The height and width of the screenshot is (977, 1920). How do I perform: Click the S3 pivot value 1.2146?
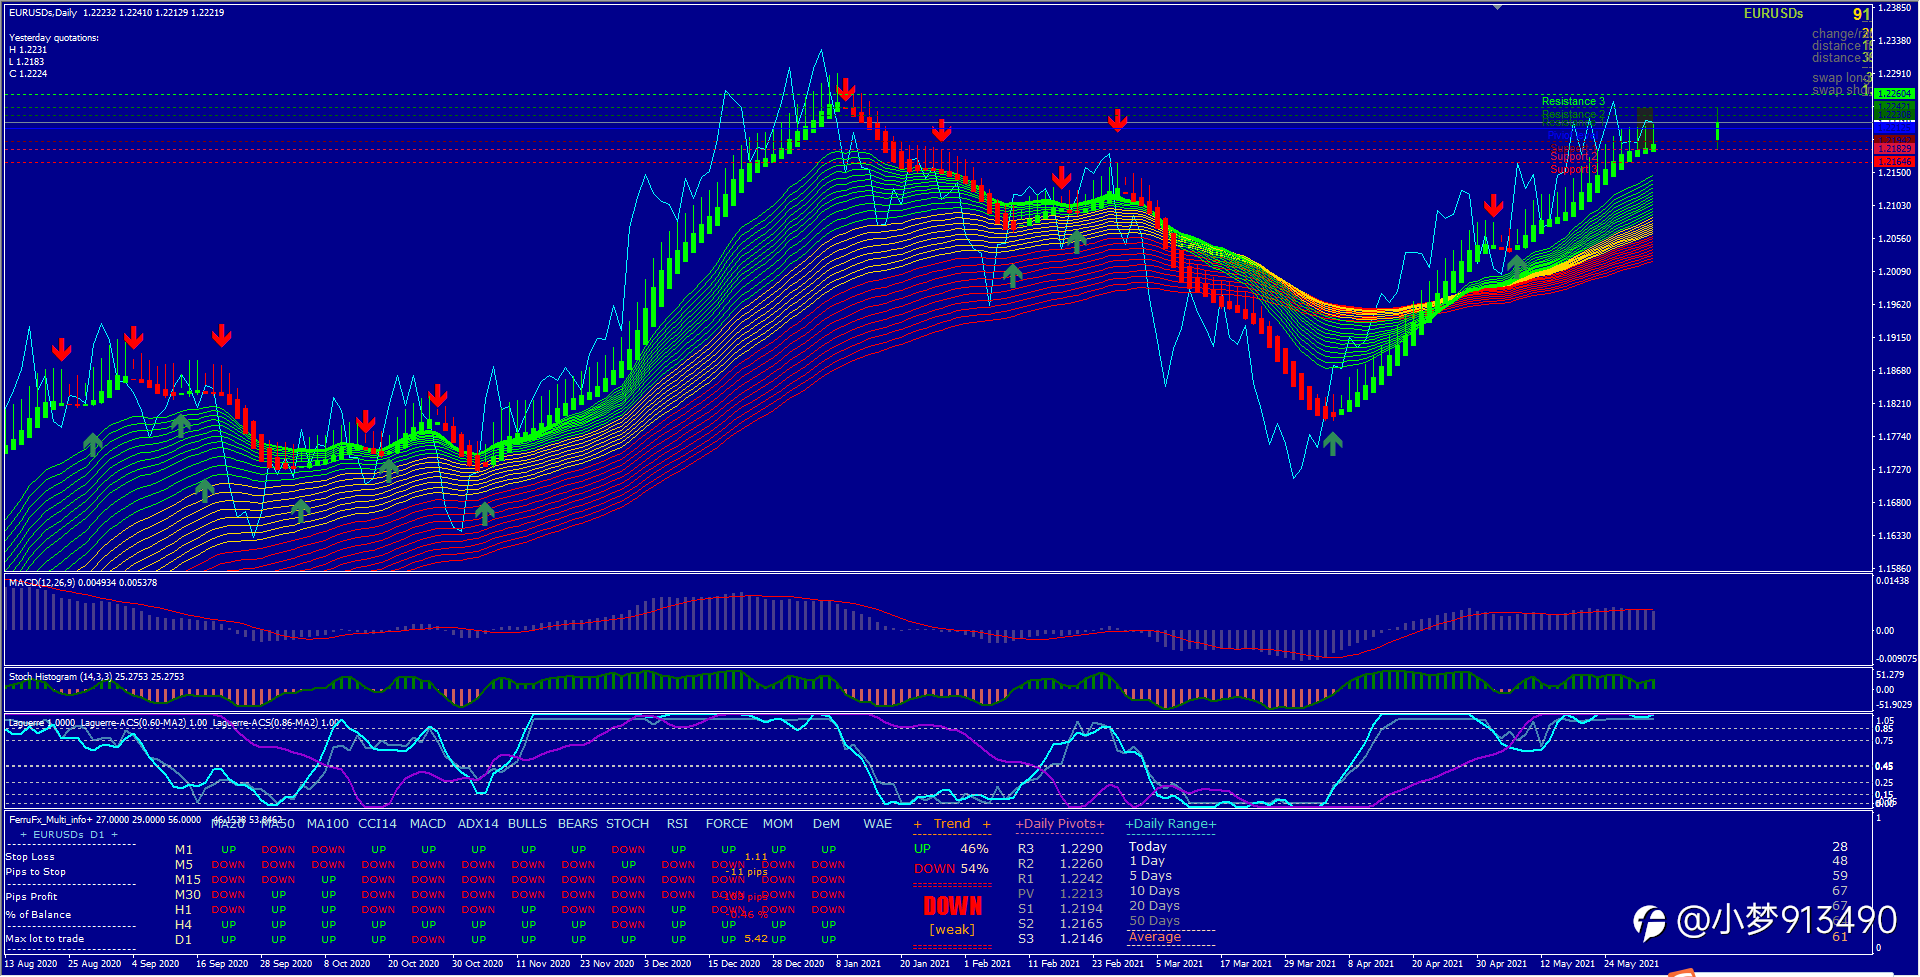tap(1081, 939)
